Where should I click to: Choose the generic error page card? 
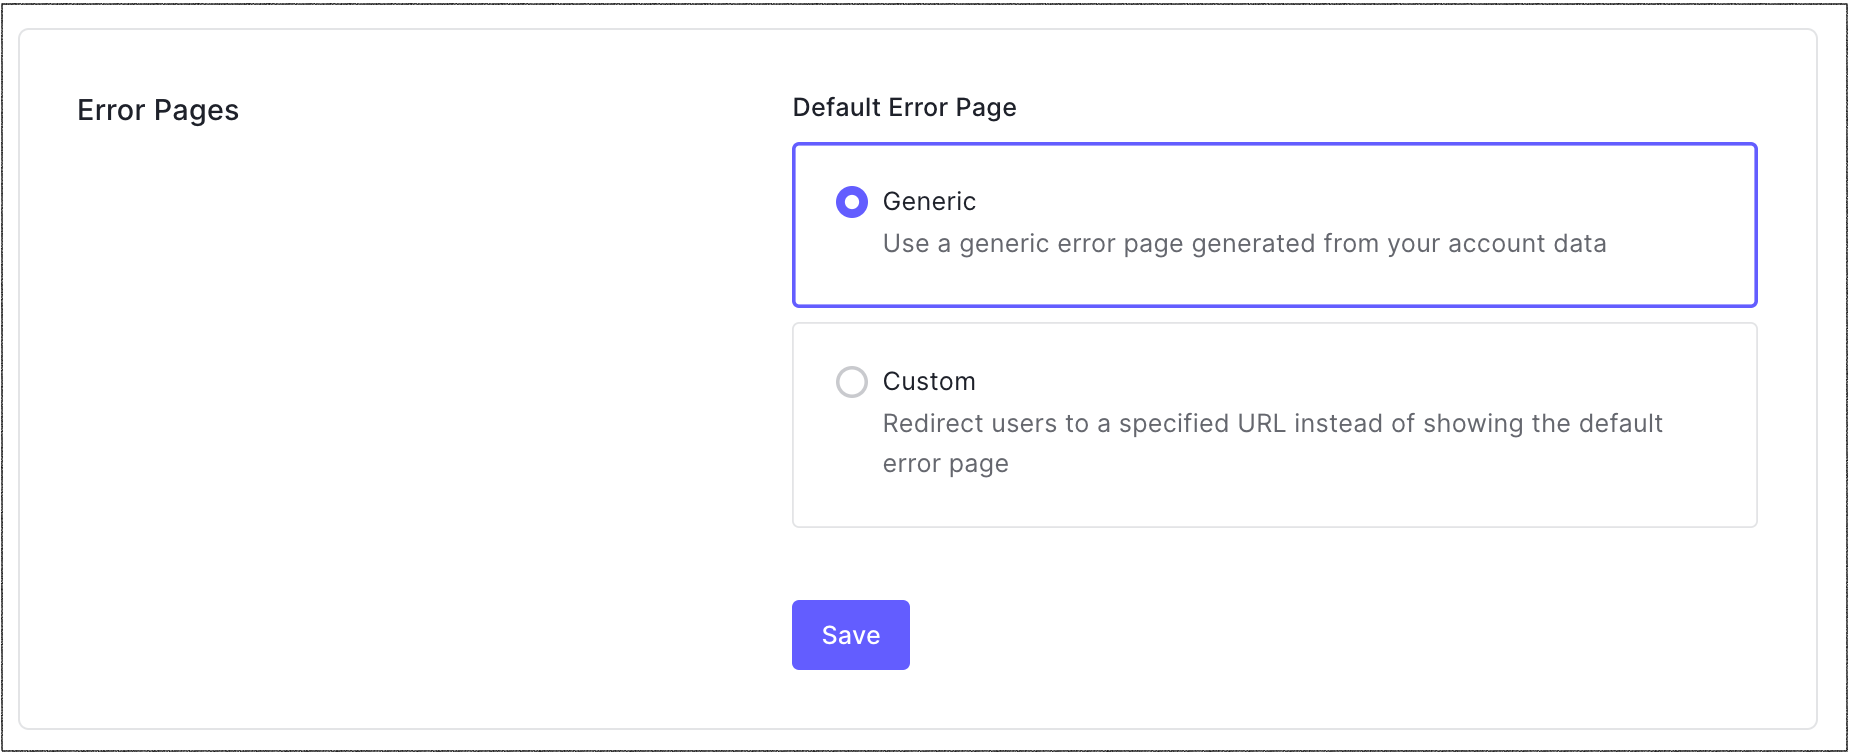1273,225
